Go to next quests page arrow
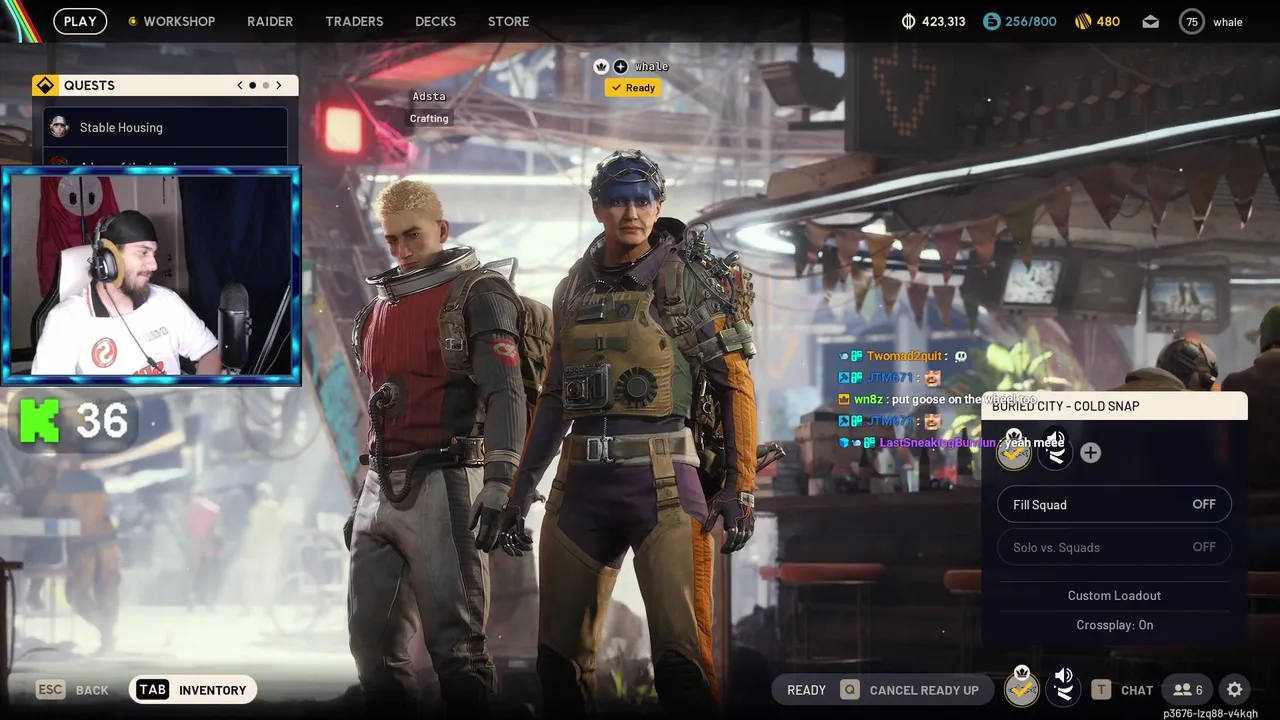This screenshot has height=720, width=1280. tap(279, 85)
